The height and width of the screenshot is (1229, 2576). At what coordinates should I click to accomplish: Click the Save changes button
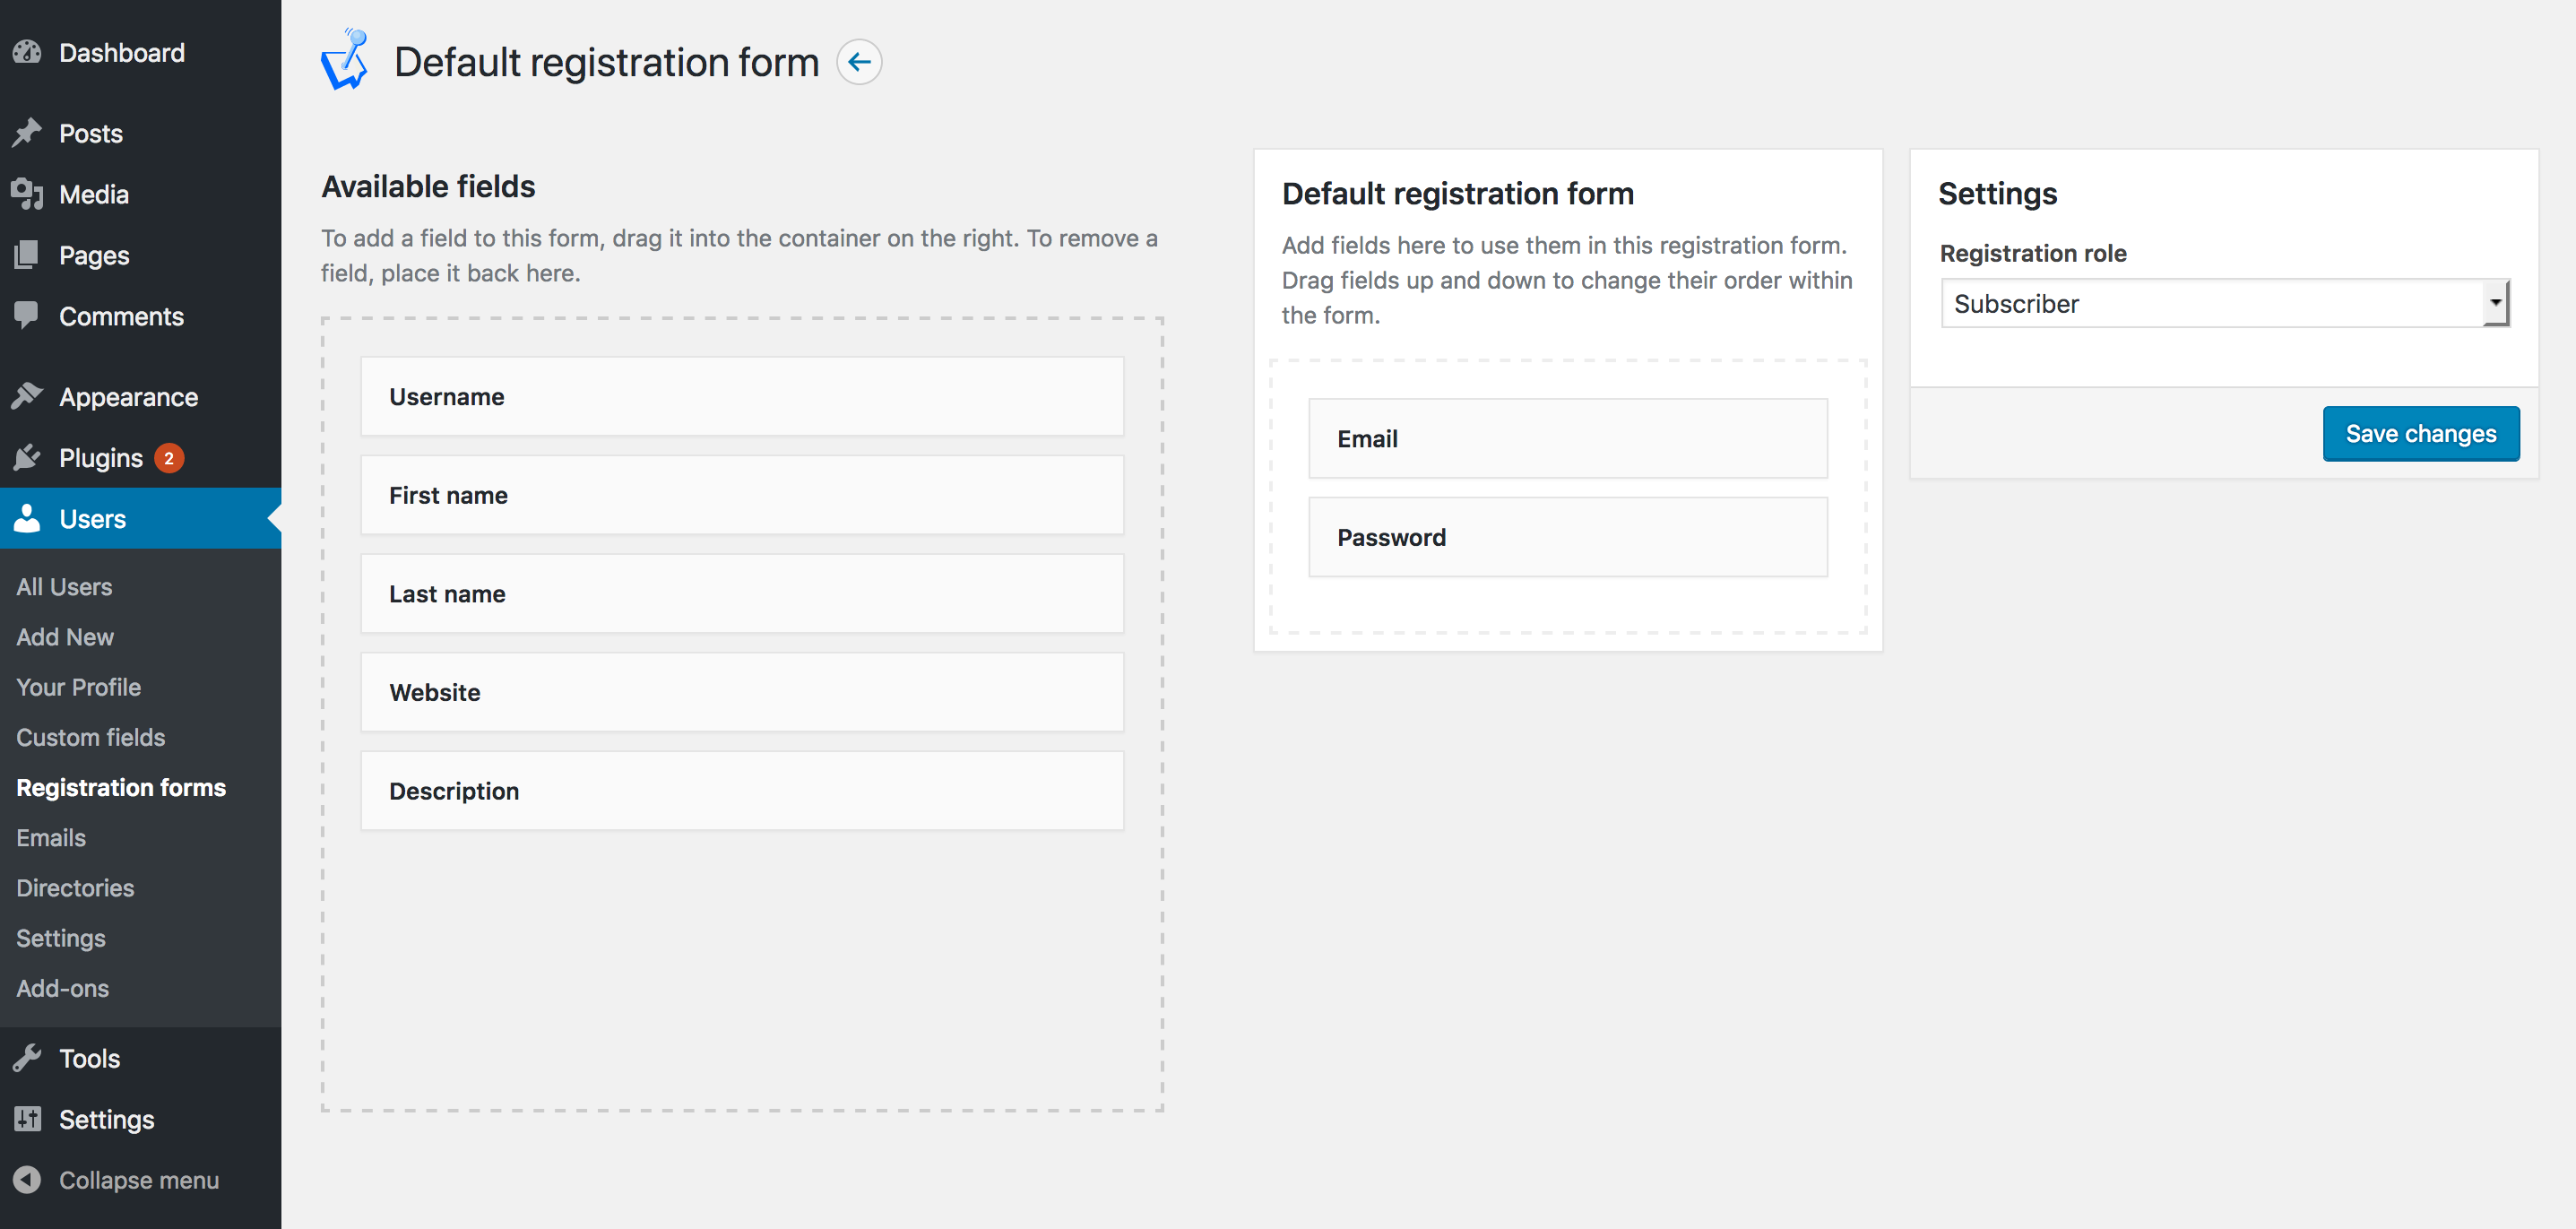2424,432
